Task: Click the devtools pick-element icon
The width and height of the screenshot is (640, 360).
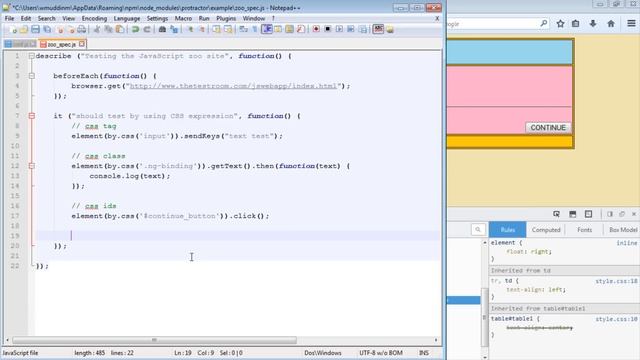Action: click(x=556, y=214)
